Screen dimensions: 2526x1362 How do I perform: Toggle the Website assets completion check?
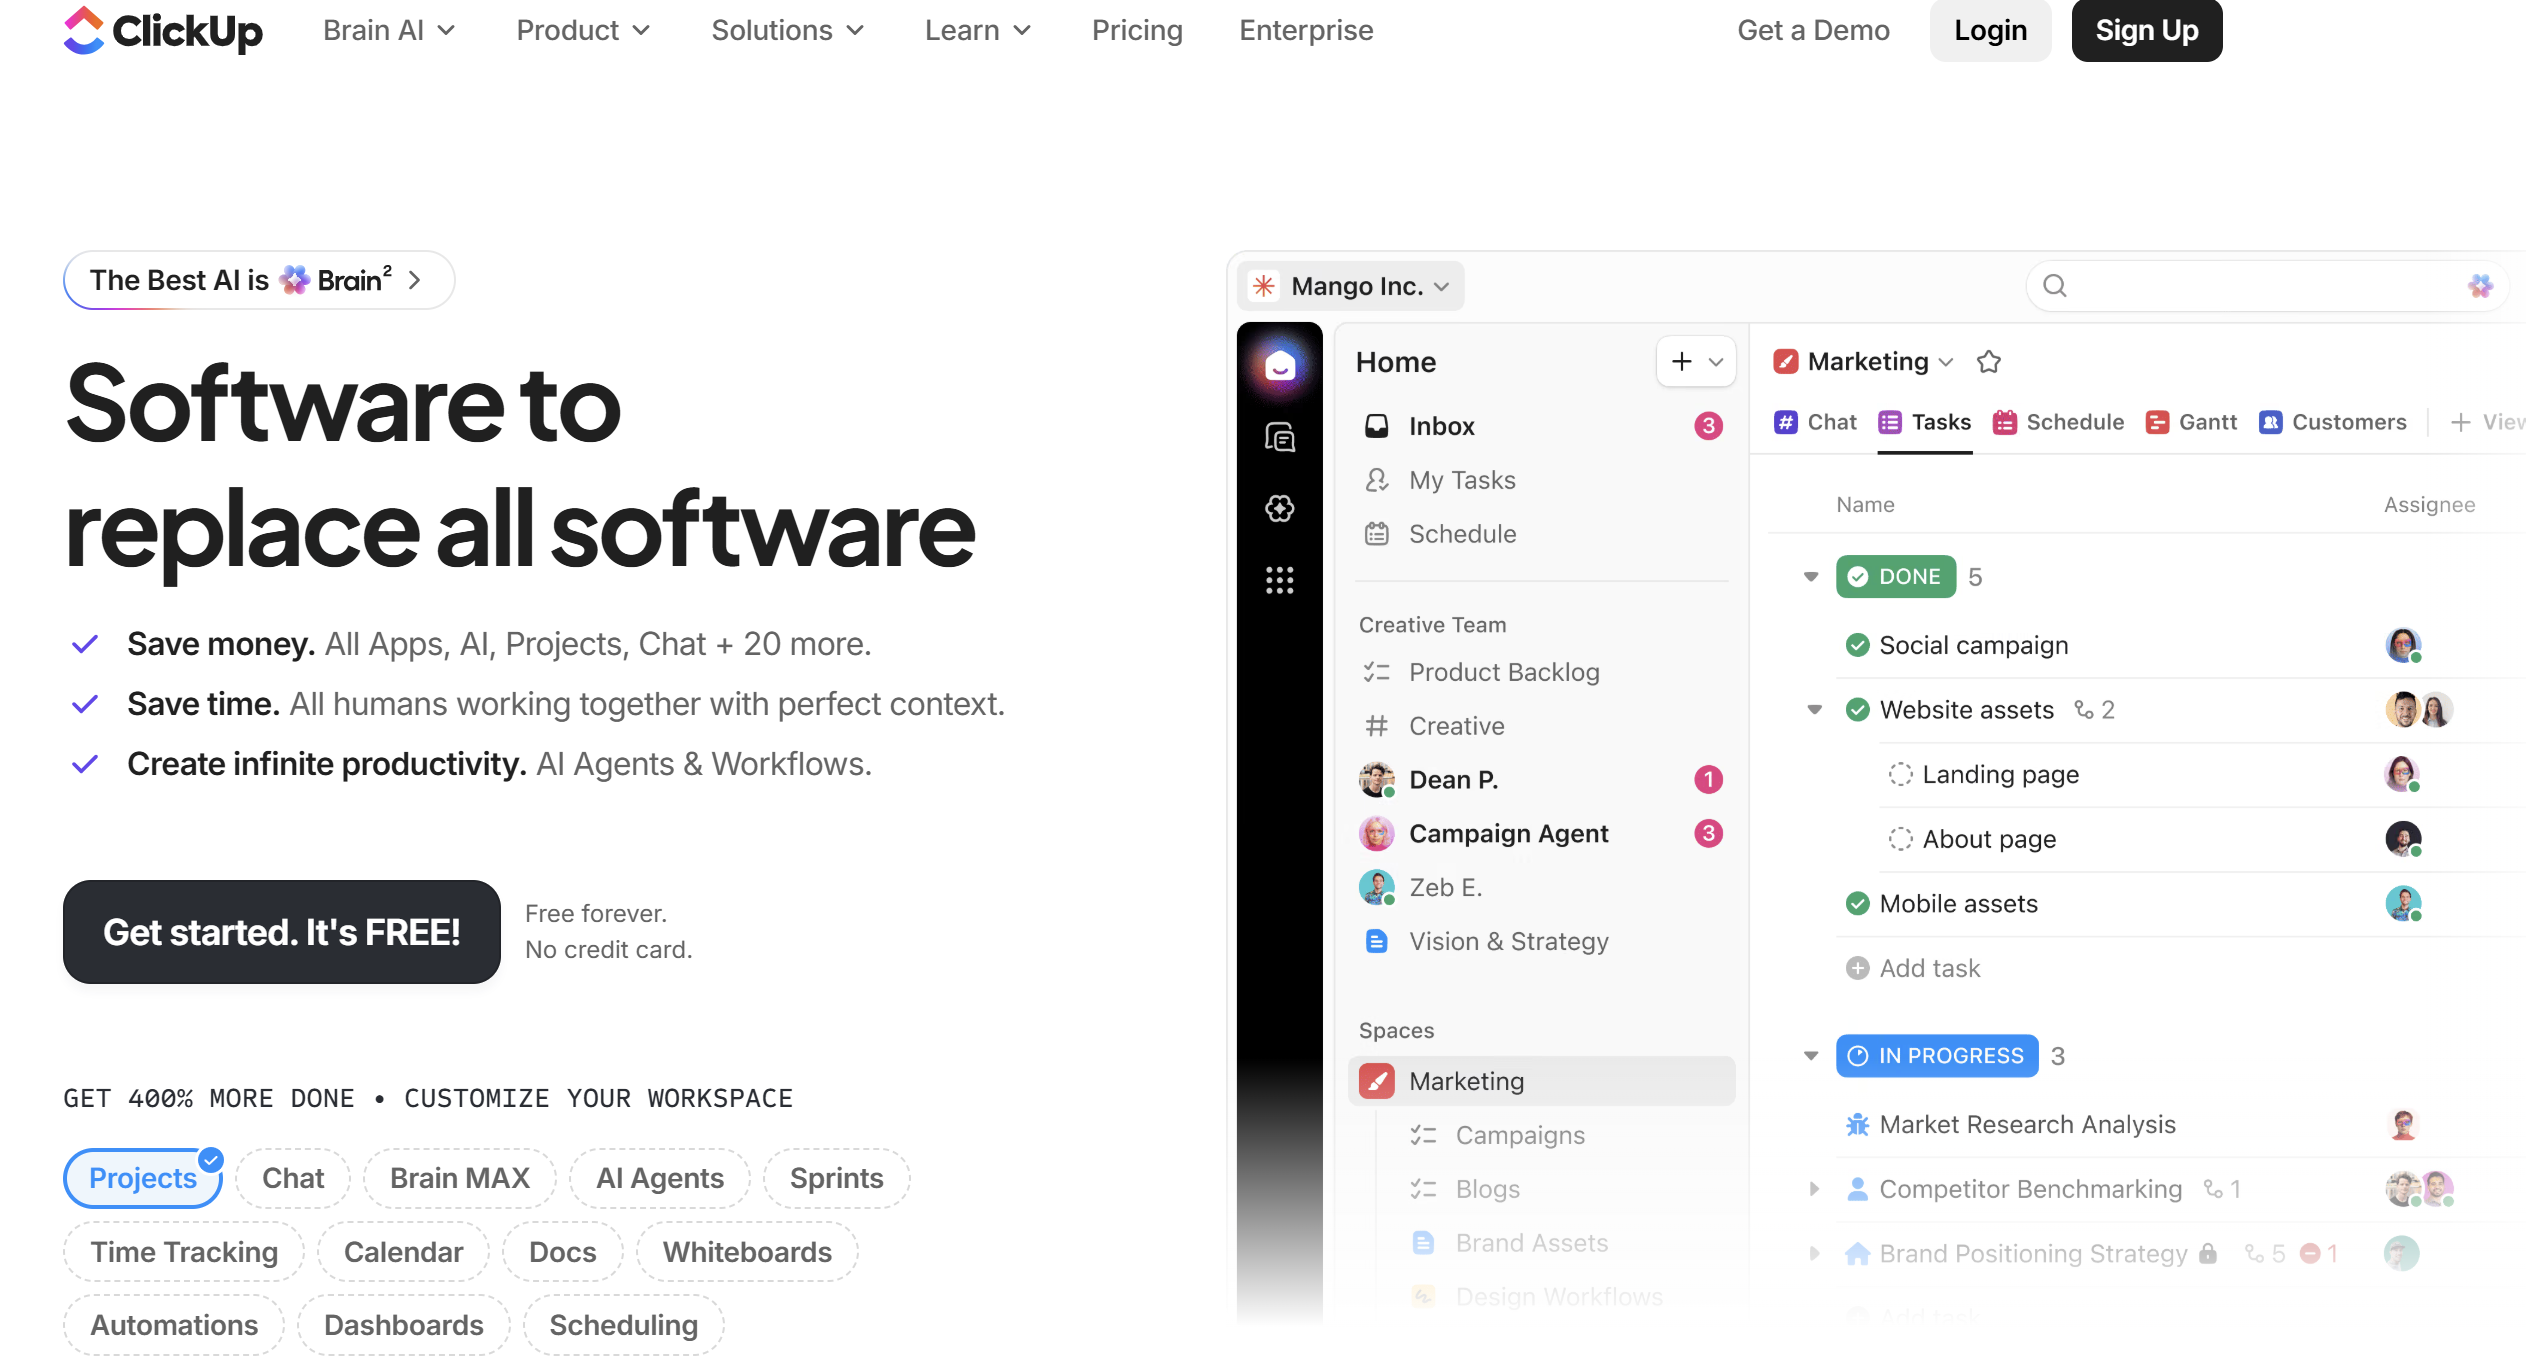coord(1857,710)
